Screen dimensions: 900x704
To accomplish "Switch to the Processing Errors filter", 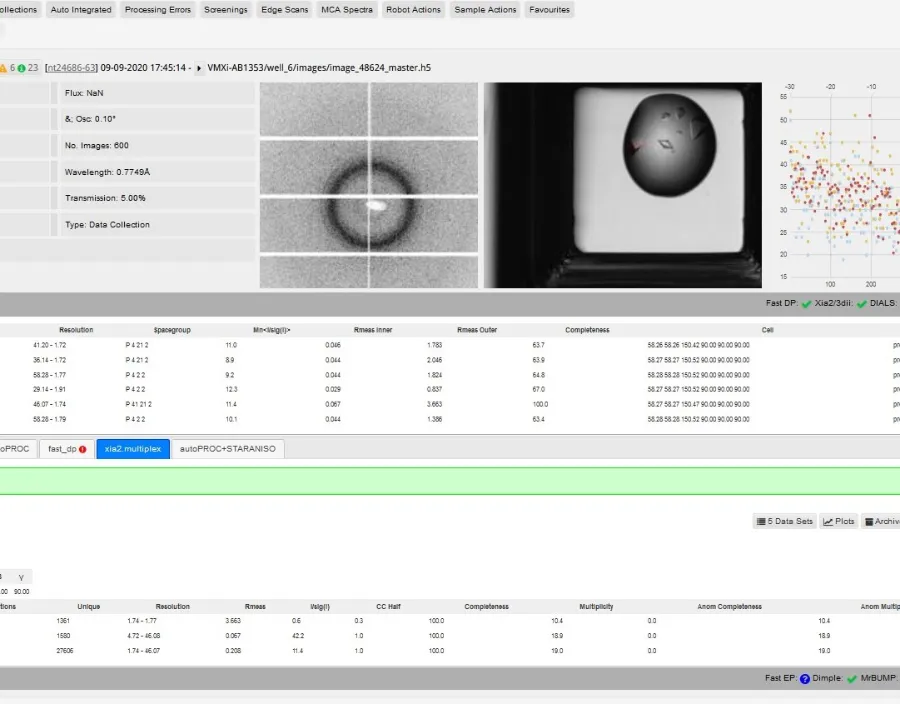I will pos(158,10).
